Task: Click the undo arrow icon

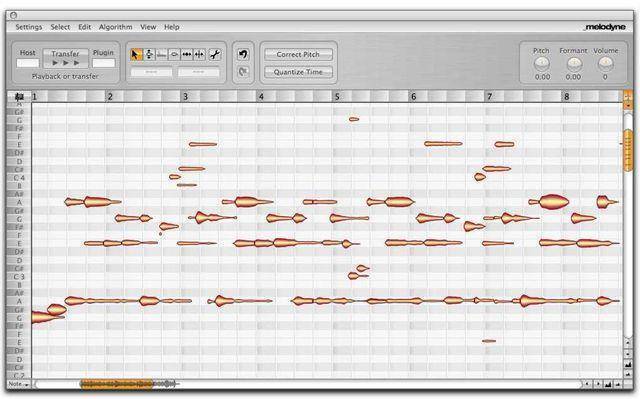Action: point(243,54)
